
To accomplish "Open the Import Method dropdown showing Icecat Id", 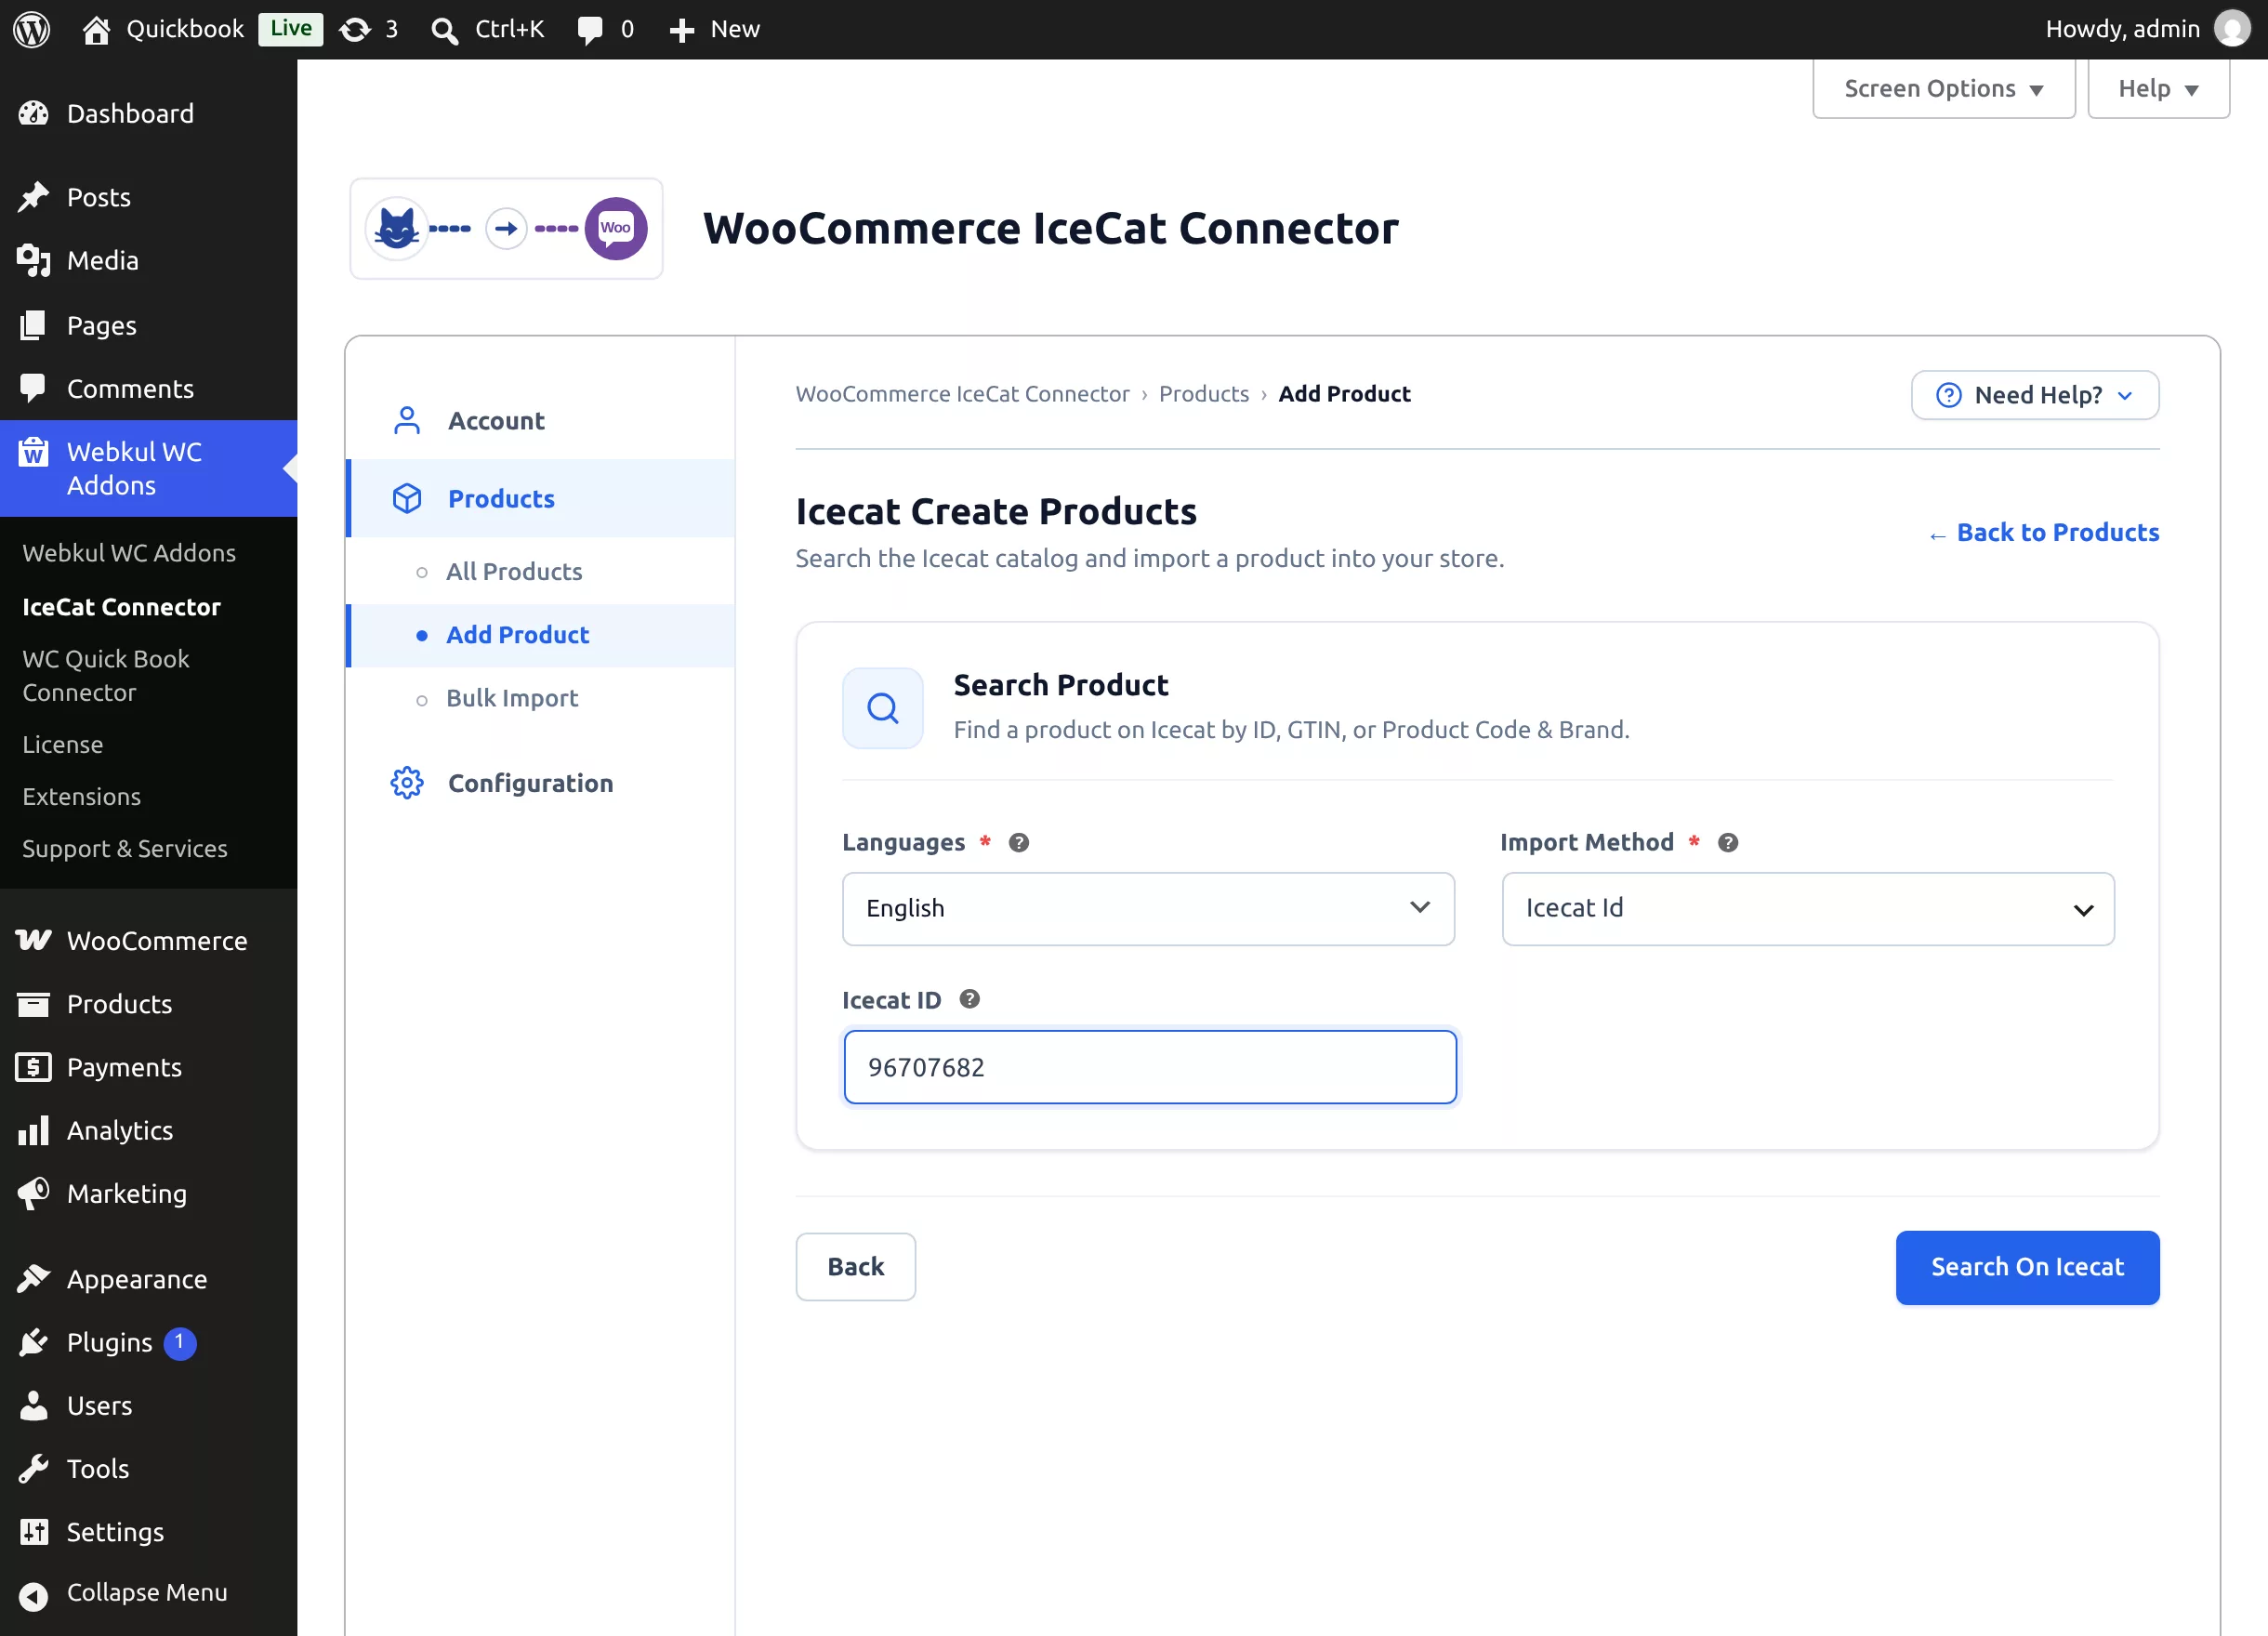I will [x=1807, y=908].
